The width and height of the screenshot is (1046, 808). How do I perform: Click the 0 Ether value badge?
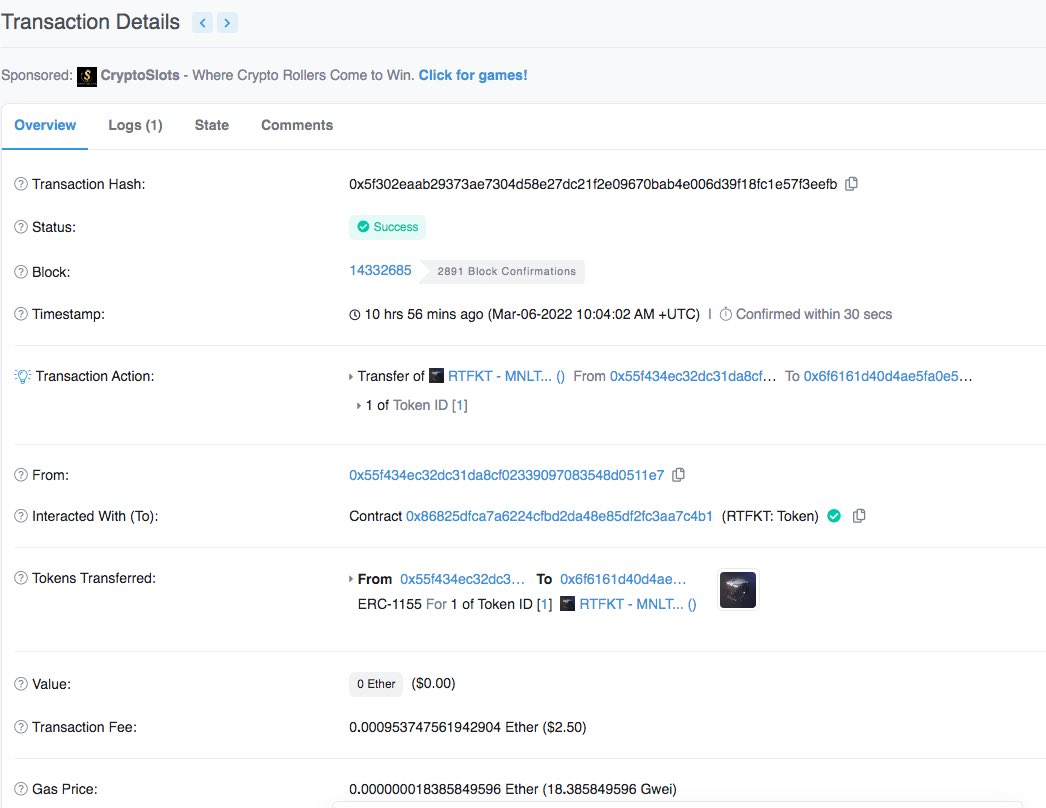pos(376,684)
